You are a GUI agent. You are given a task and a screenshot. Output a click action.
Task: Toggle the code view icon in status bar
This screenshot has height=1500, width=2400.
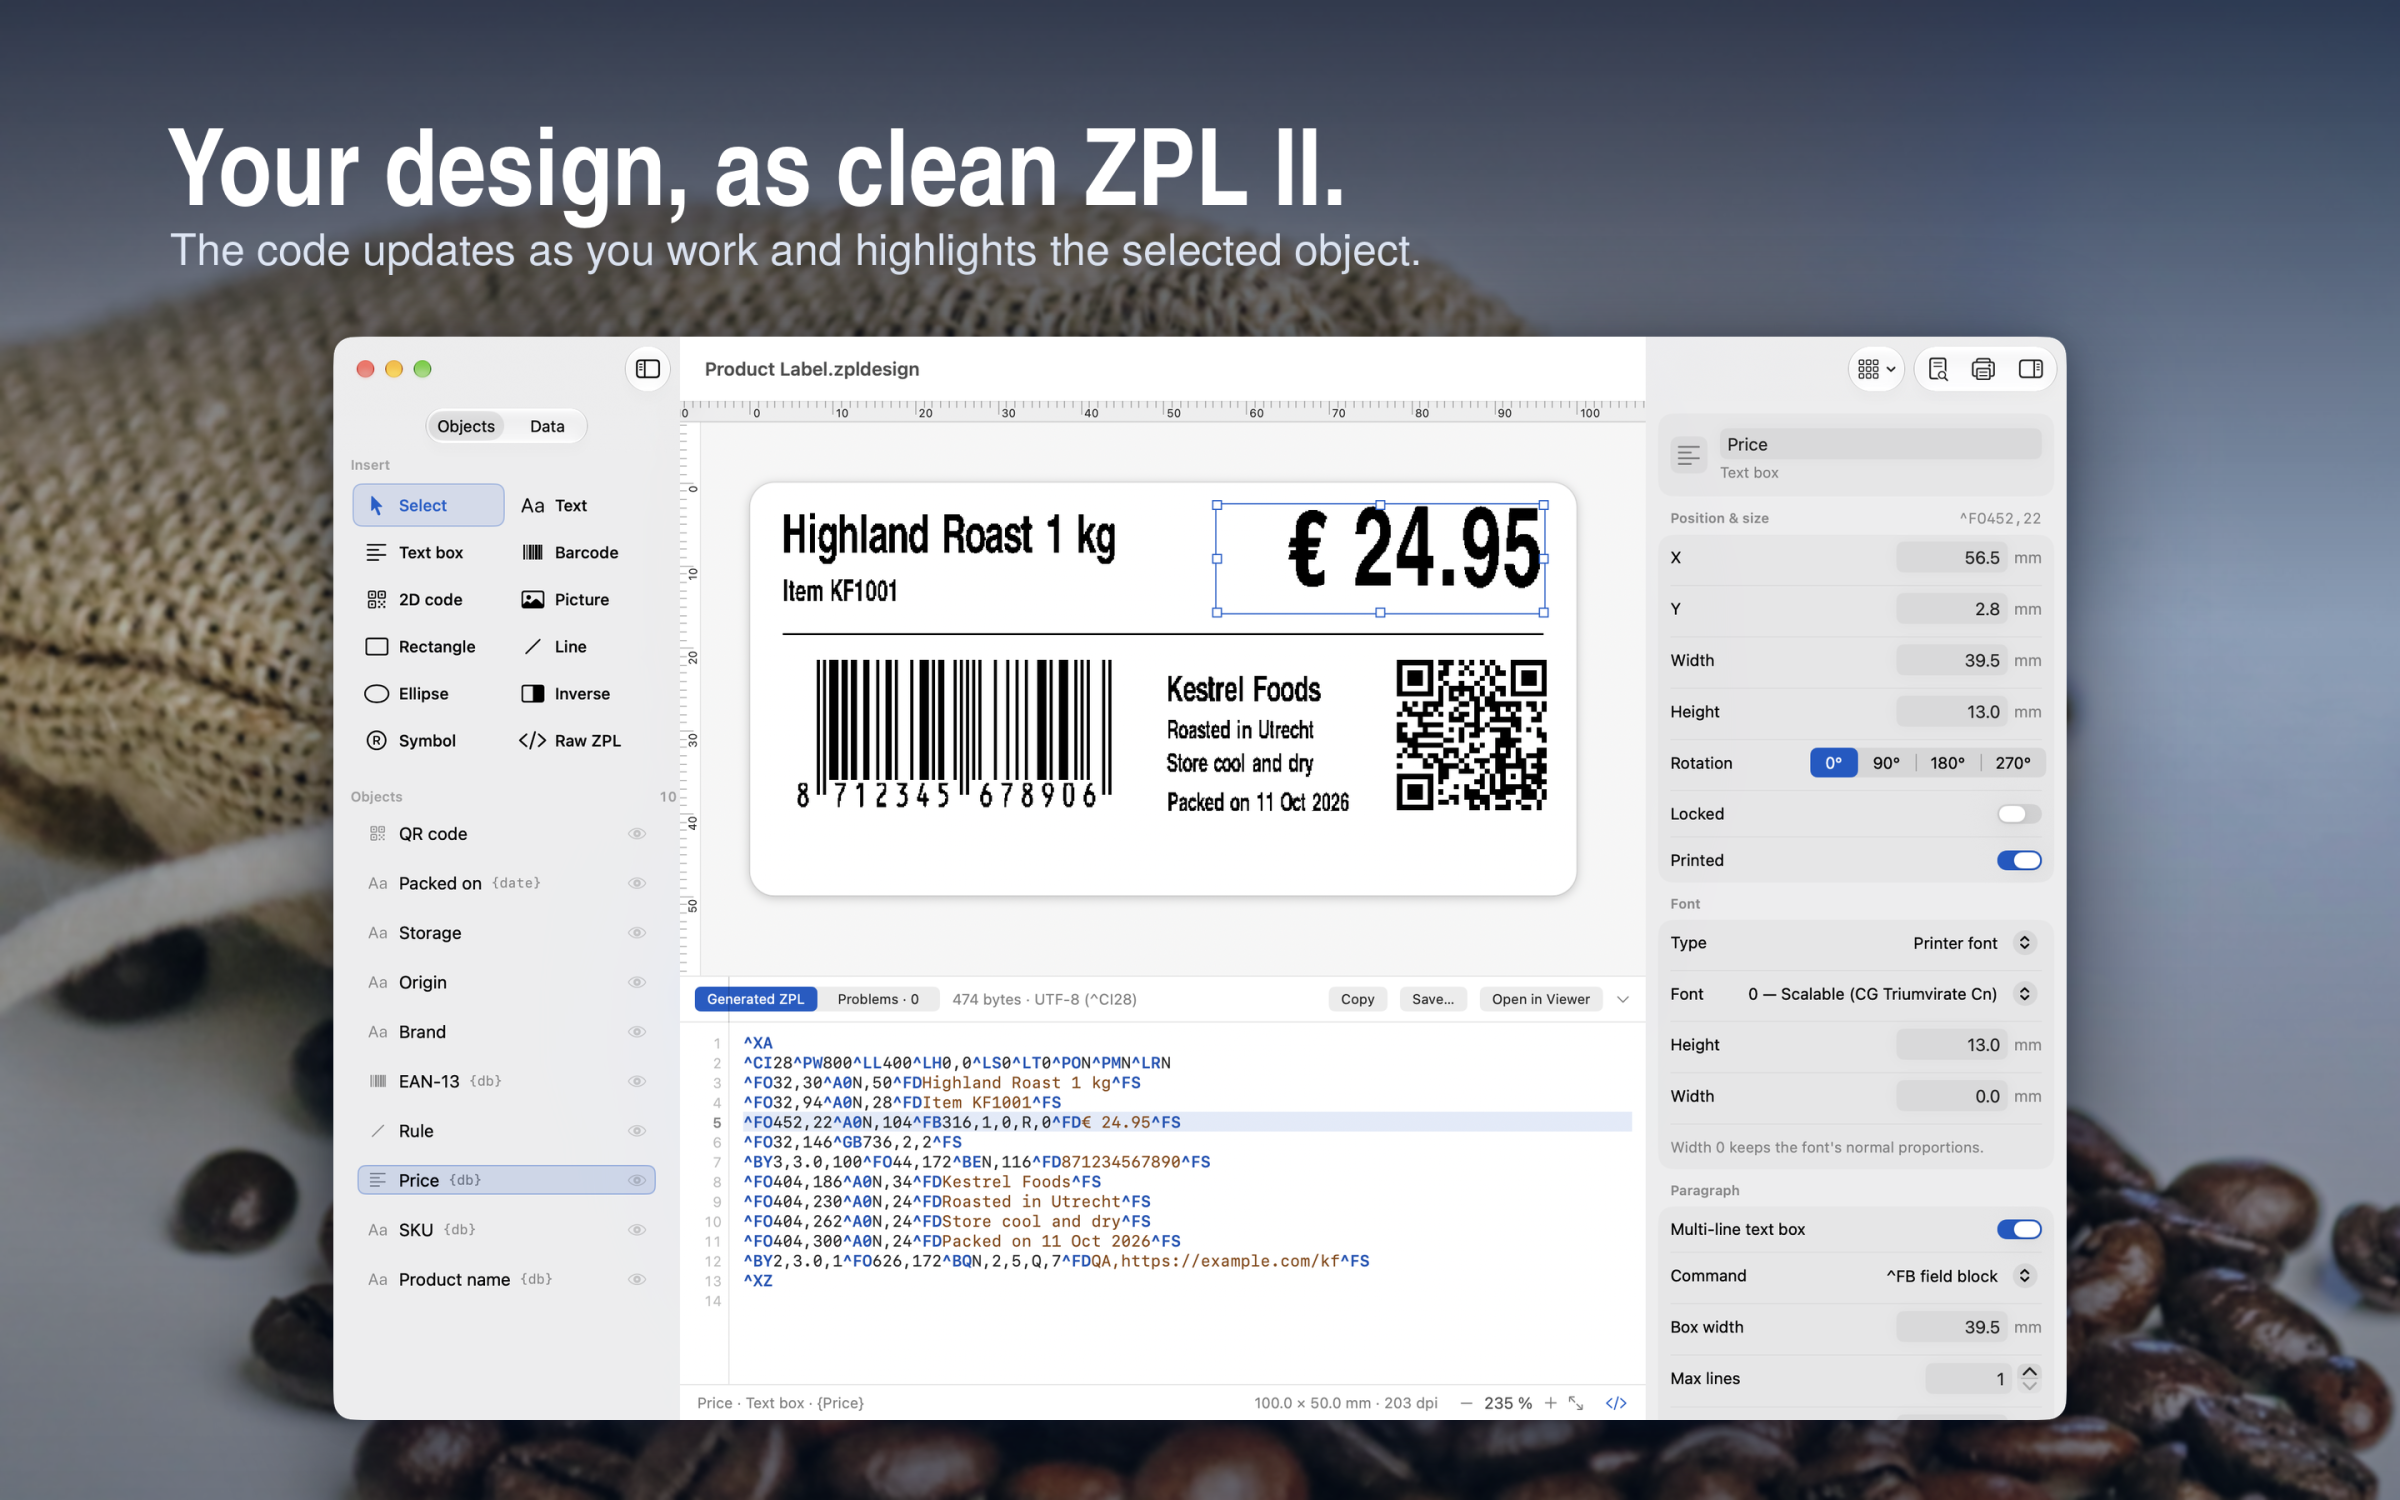click(1616, 1403)
